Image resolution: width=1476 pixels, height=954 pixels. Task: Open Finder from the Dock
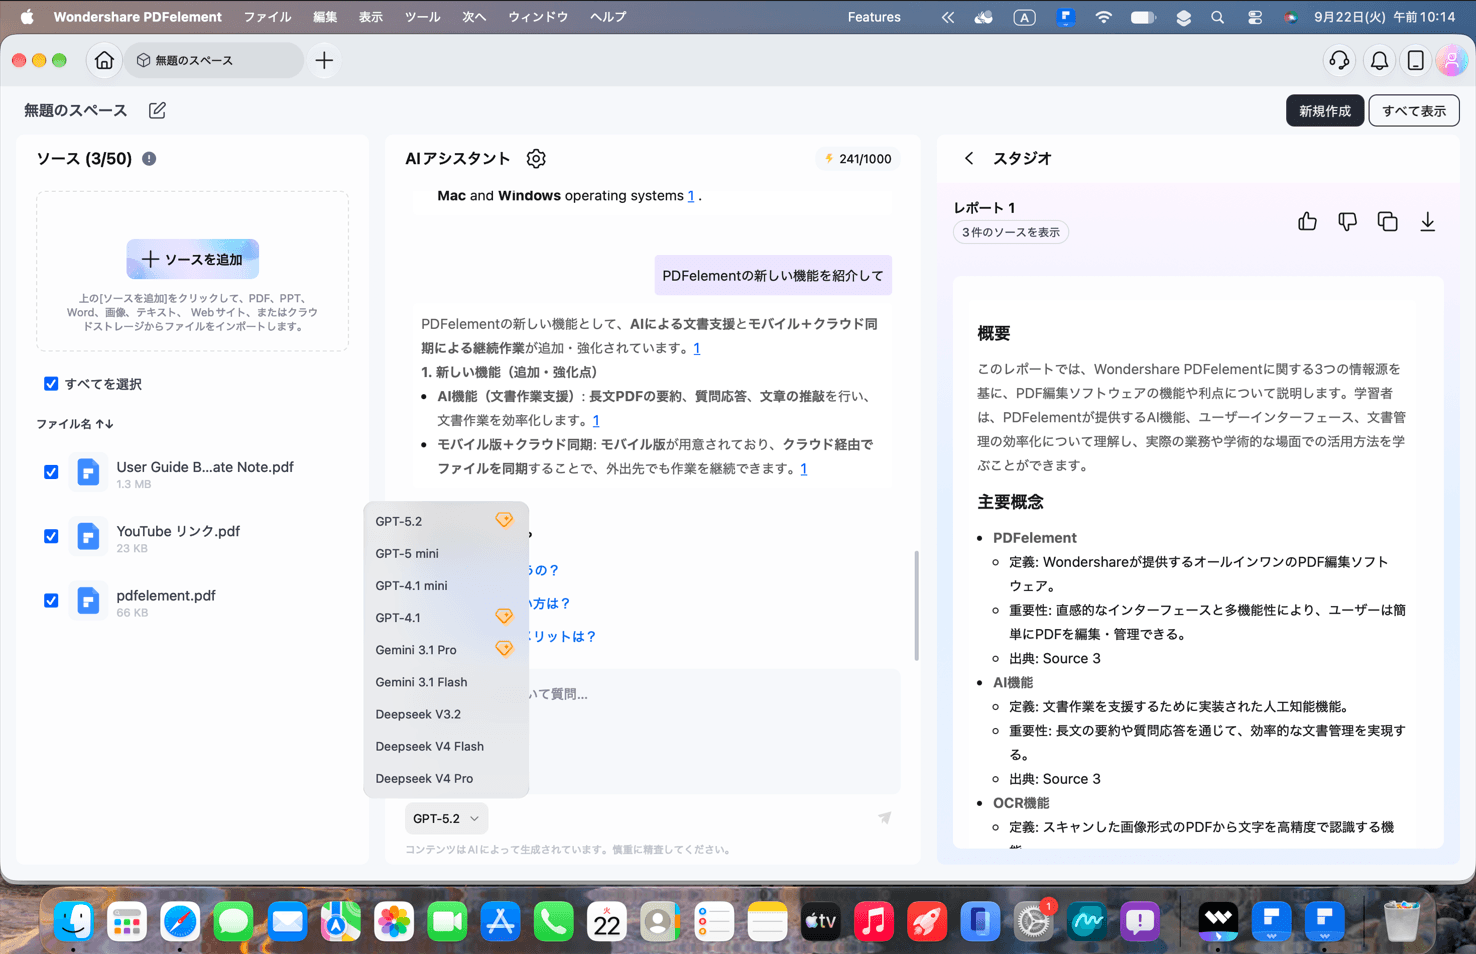(73, 922)
